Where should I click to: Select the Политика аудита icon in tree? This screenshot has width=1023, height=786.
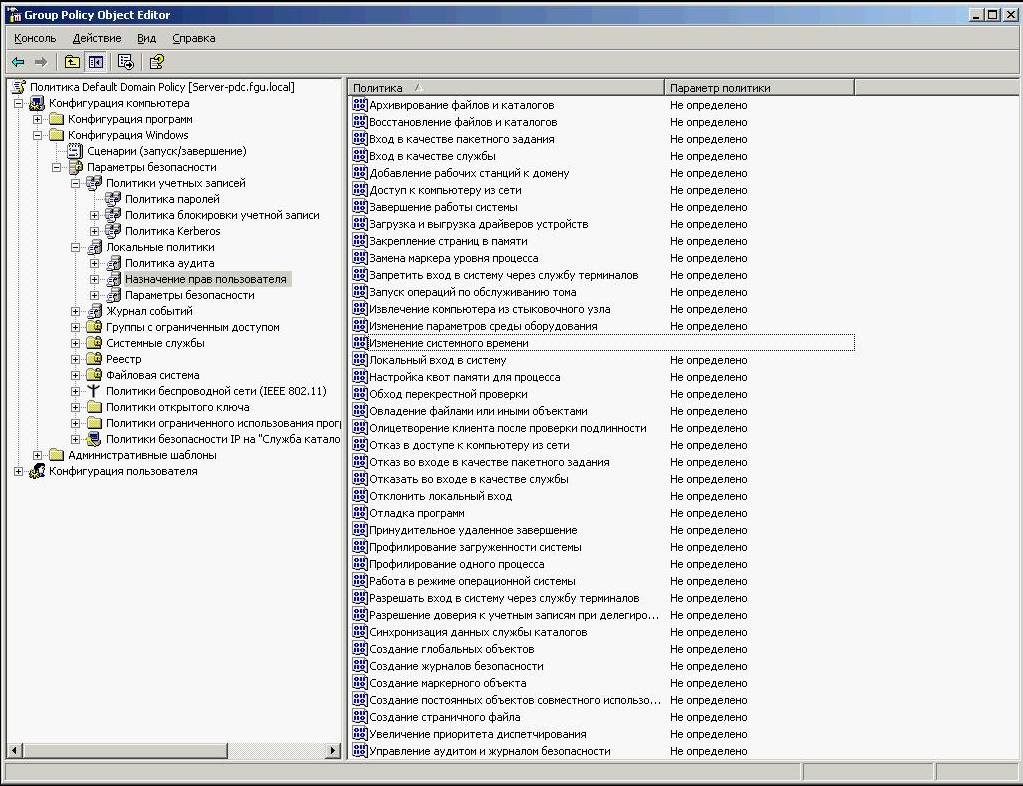tap(113, 263)
